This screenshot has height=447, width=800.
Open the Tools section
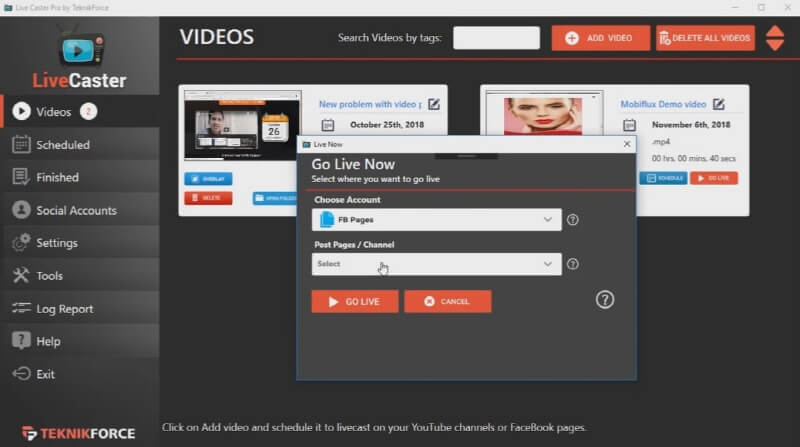point(81,276)
